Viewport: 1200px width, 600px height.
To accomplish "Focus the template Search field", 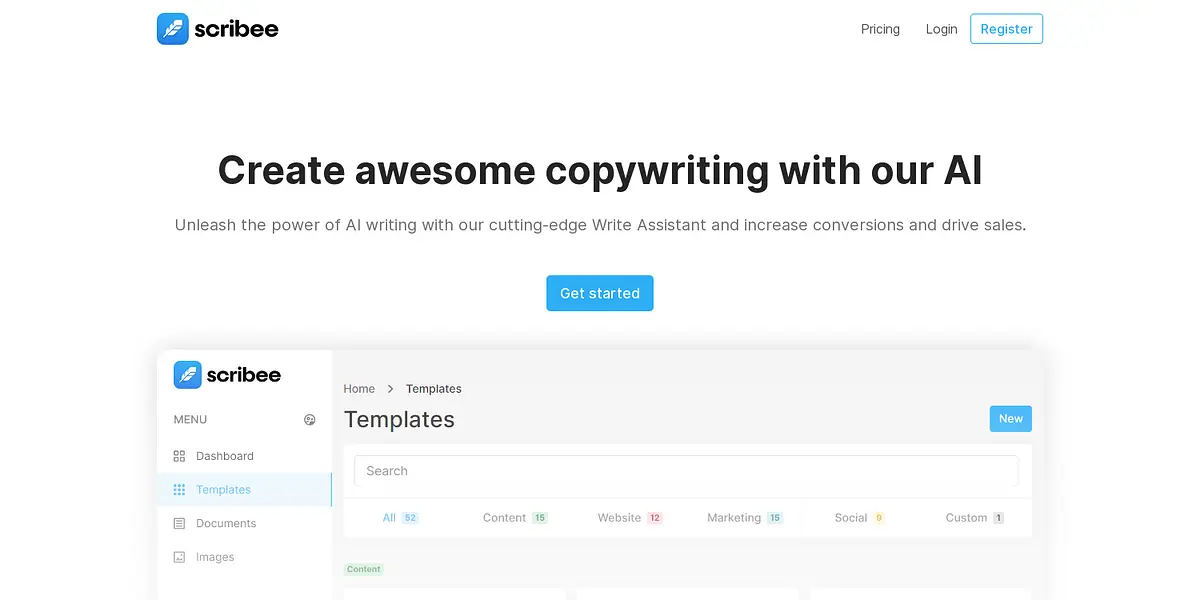I will click(686, 471).
